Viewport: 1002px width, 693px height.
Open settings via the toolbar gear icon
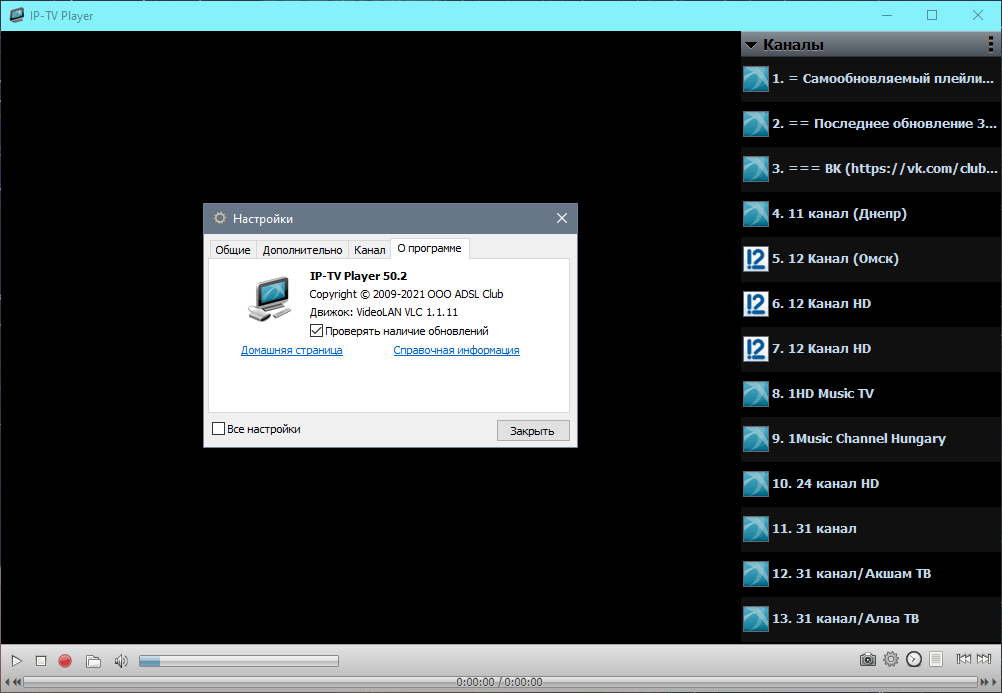(891, 659)
